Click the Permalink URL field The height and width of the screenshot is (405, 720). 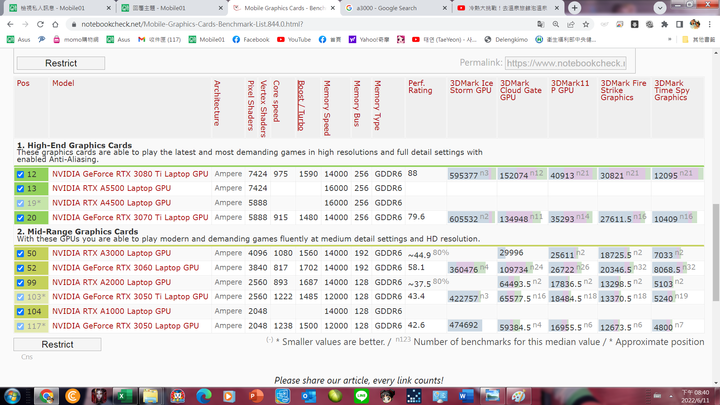[x=566, y=63]
